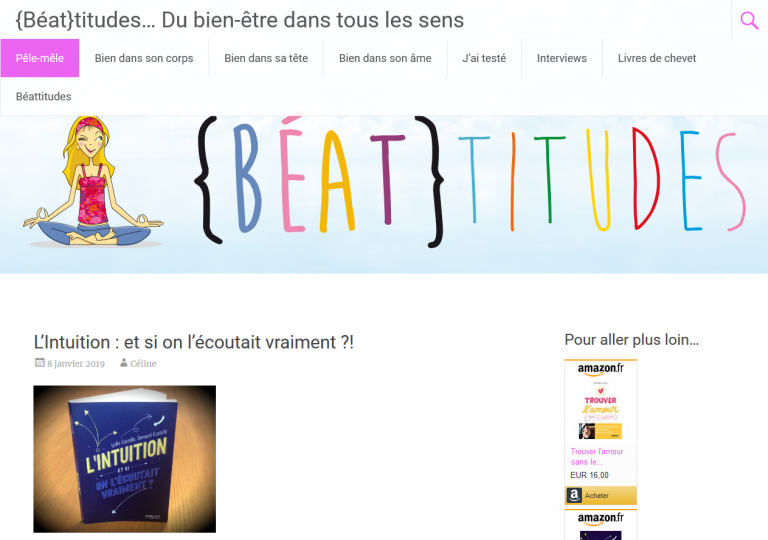This screenshot has height=540, width=768.
Task: Go to Bien dans son âme section
Action: pyautogui.click(x=385, y=58)
